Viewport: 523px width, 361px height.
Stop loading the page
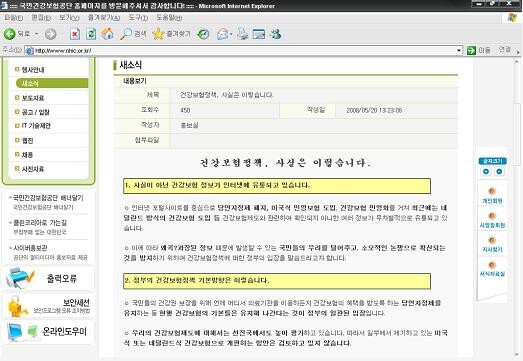point(75,34)
